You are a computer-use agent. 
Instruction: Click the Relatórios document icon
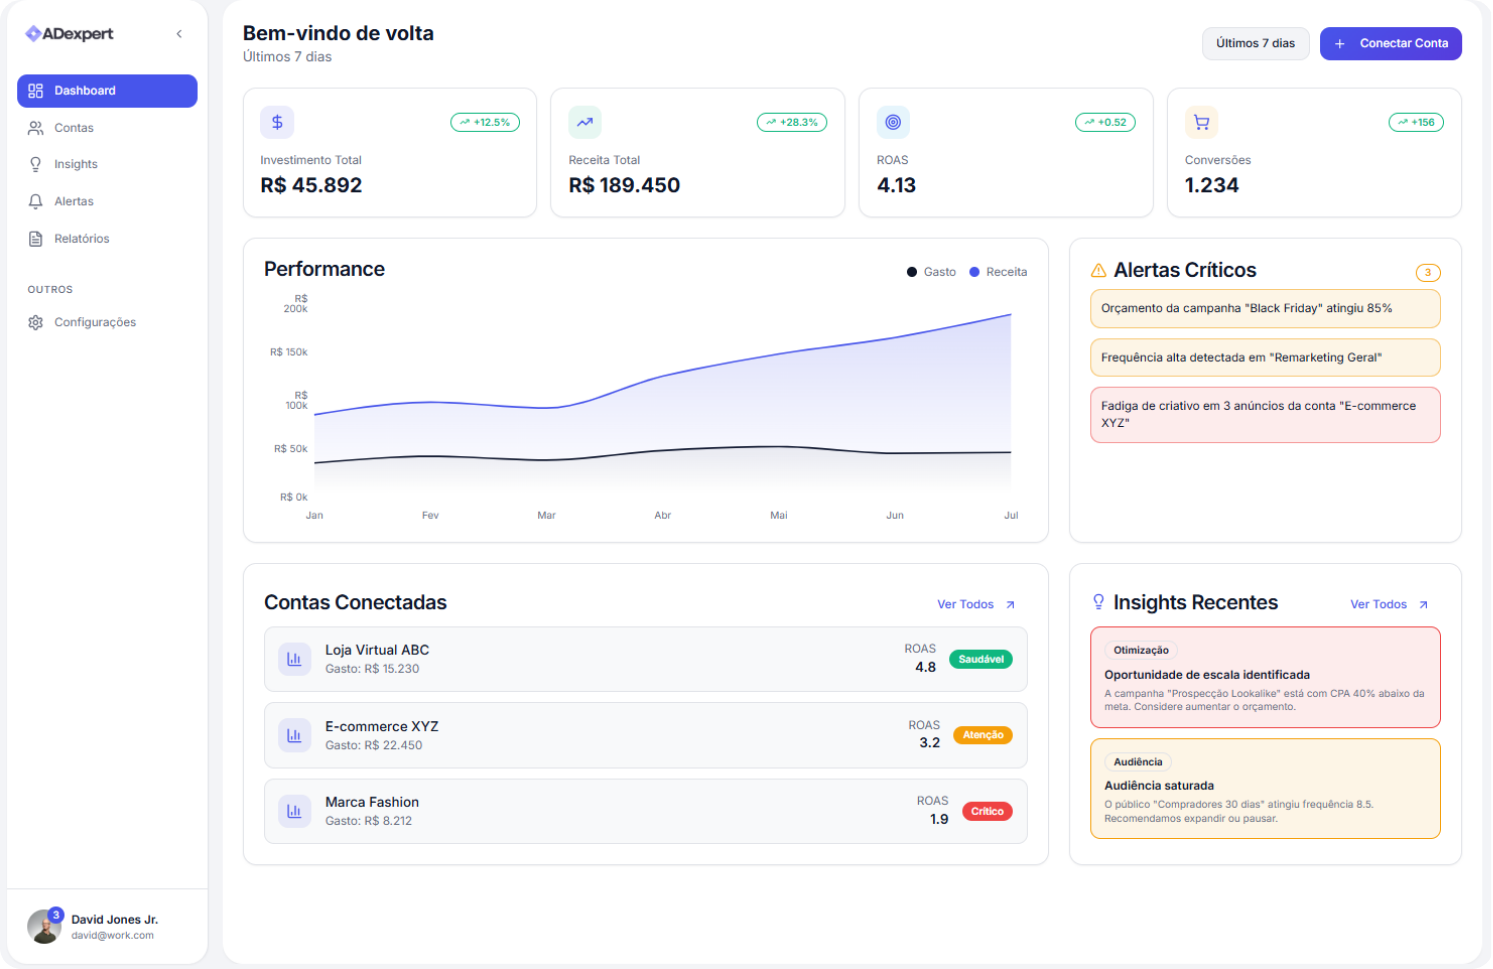36,239
